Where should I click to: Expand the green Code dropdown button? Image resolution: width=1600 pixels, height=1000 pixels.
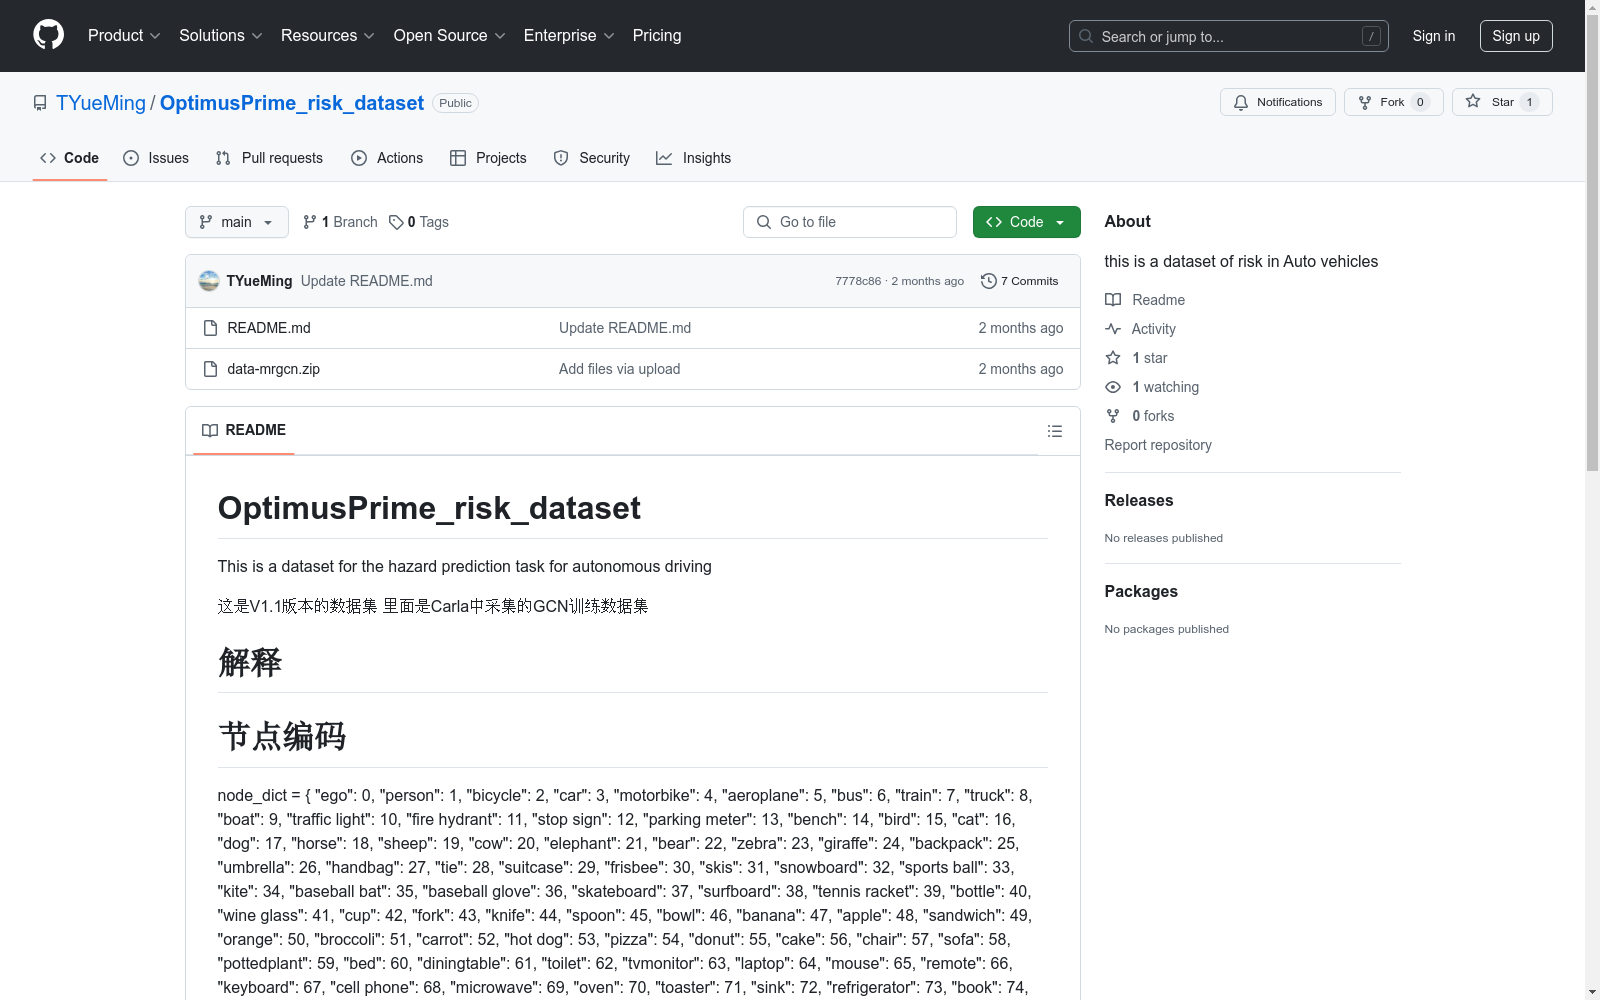click(x=1026, y=222)
